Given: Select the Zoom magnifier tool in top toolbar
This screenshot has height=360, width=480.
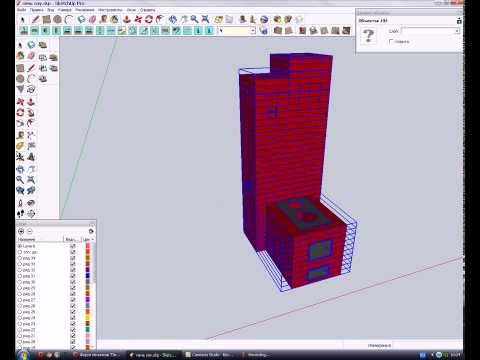Looking at the screenshot, I should (x=194, y=20).
